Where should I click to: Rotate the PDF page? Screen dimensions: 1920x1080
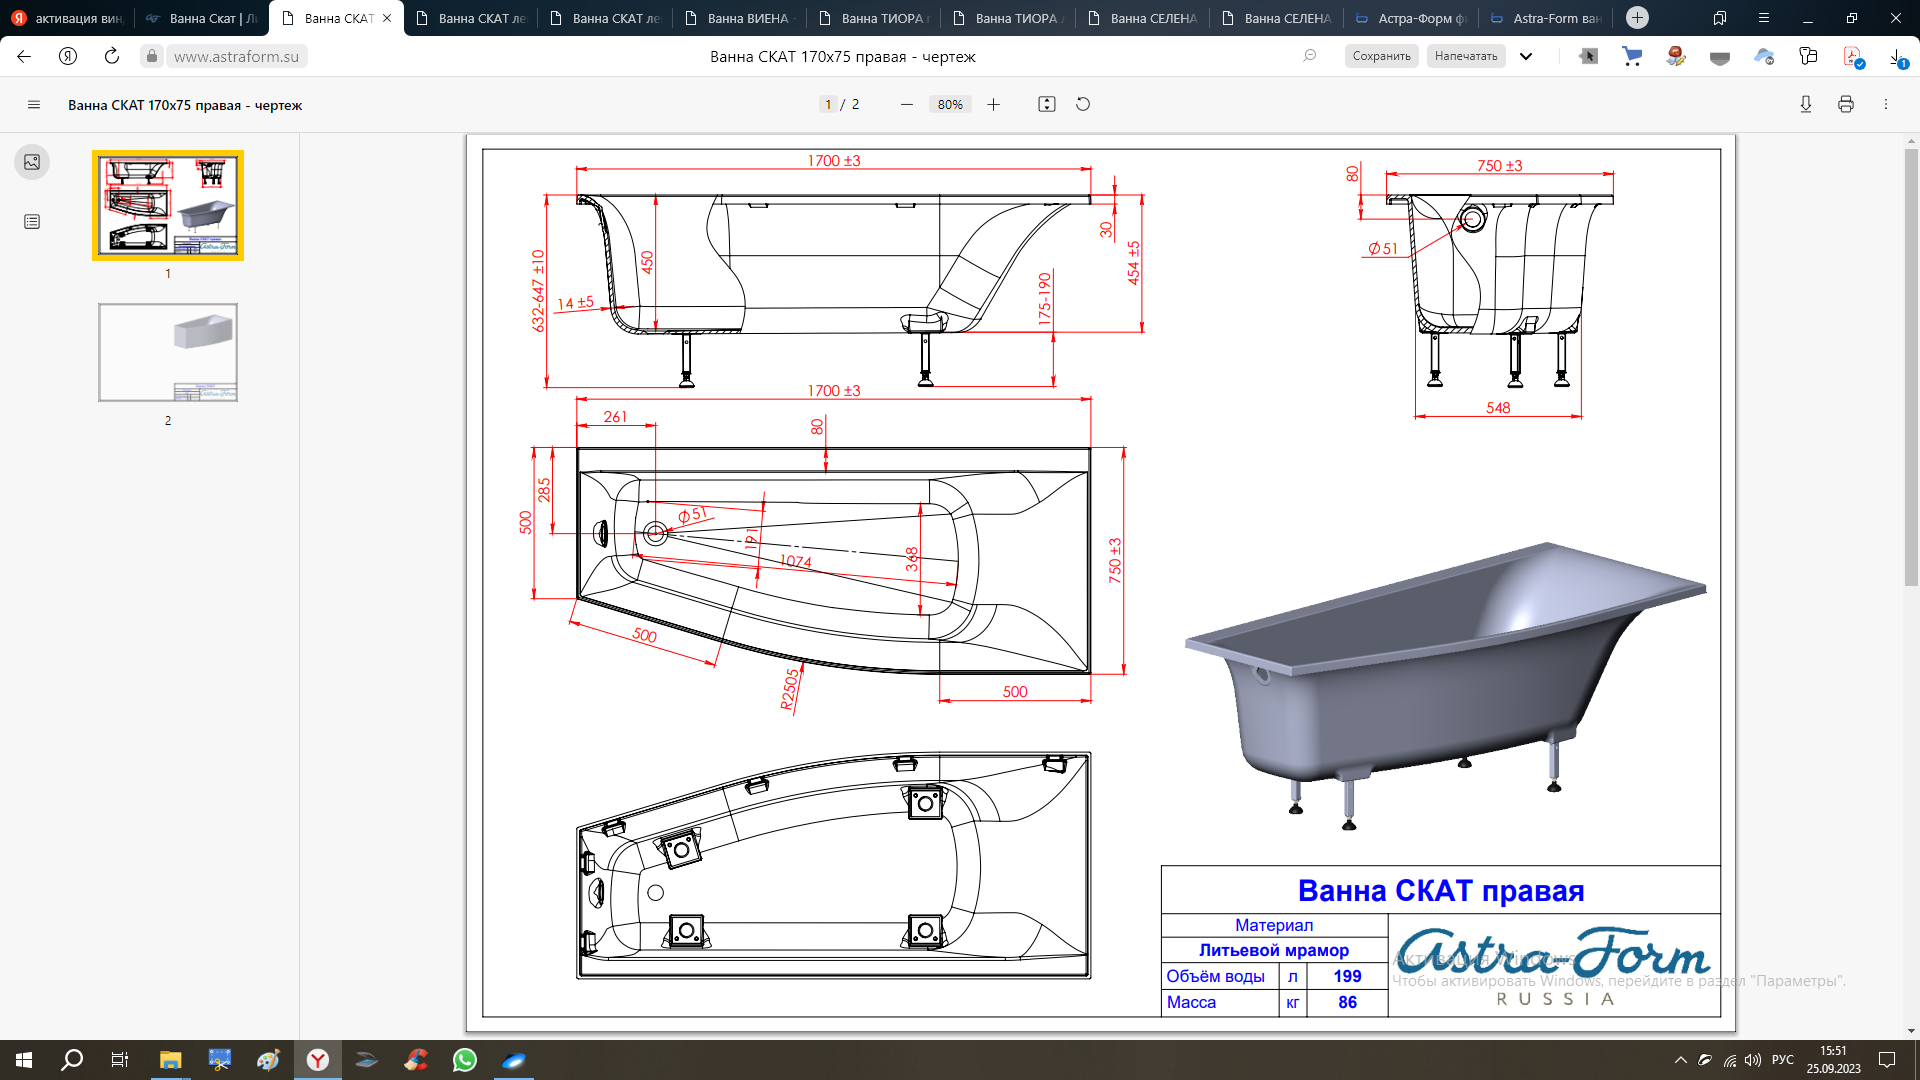point(1083,104)
